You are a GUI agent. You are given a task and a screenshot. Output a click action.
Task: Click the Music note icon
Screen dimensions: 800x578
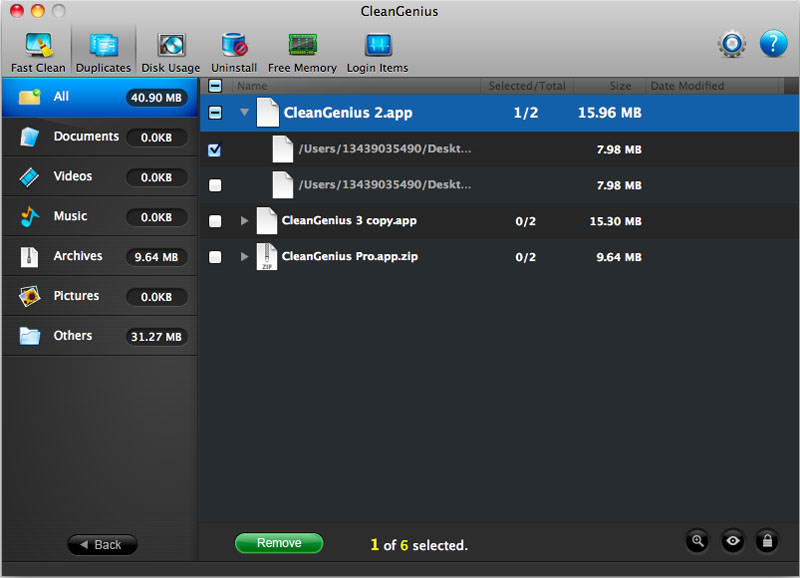pos(29,216)
